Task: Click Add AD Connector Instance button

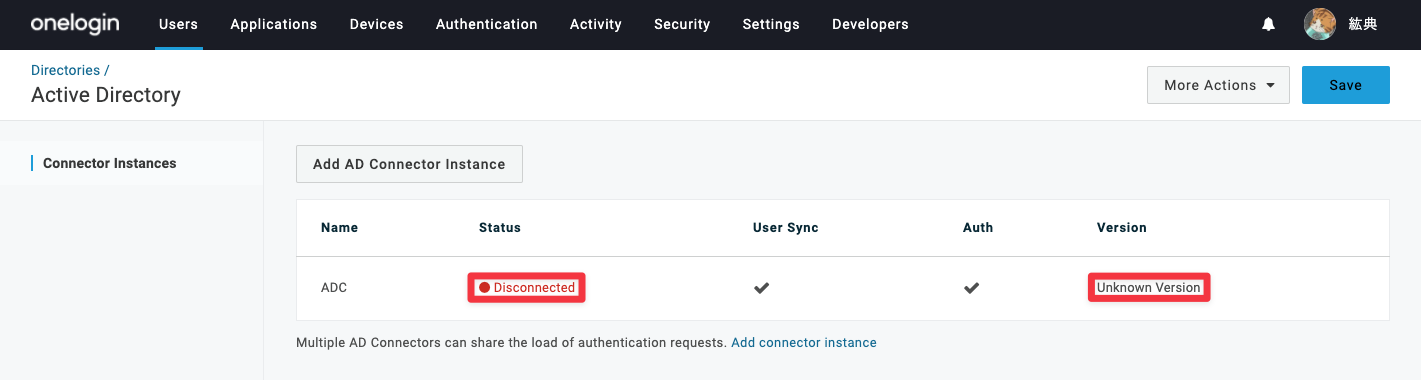Action: pos(409,164)
